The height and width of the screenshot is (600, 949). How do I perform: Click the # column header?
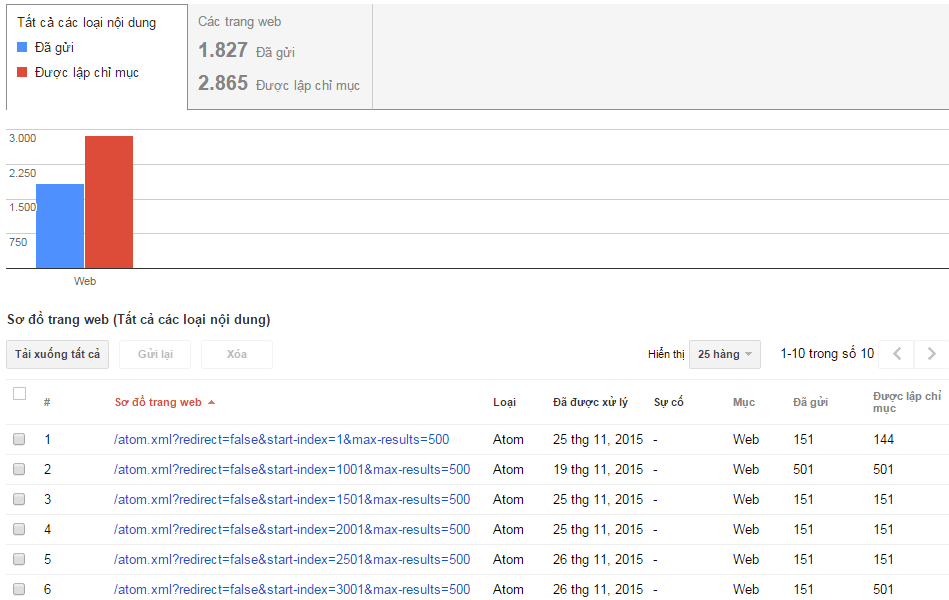(x=47, y=403)
